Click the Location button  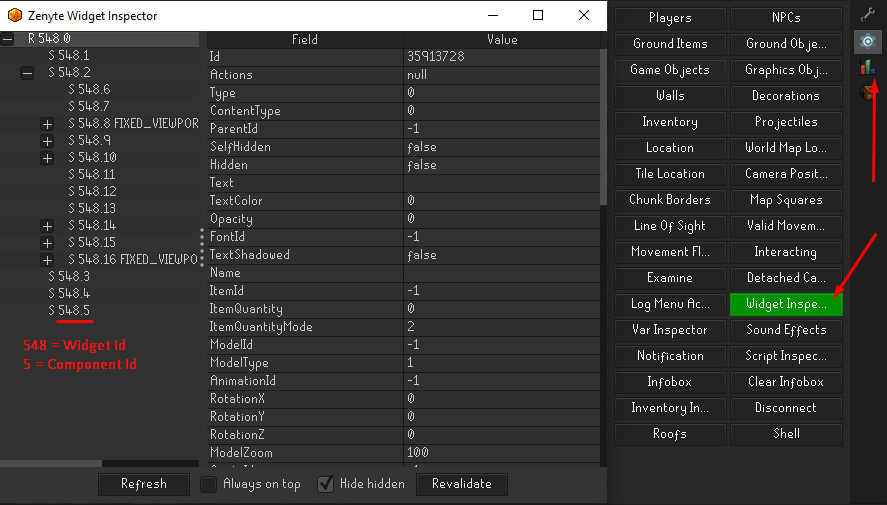670,148
